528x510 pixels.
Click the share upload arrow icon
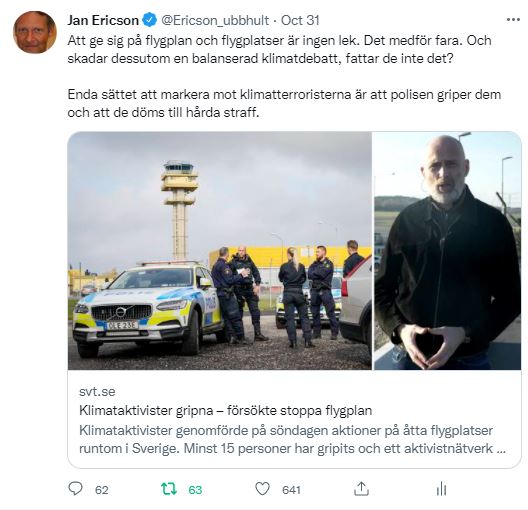(361, 489)
